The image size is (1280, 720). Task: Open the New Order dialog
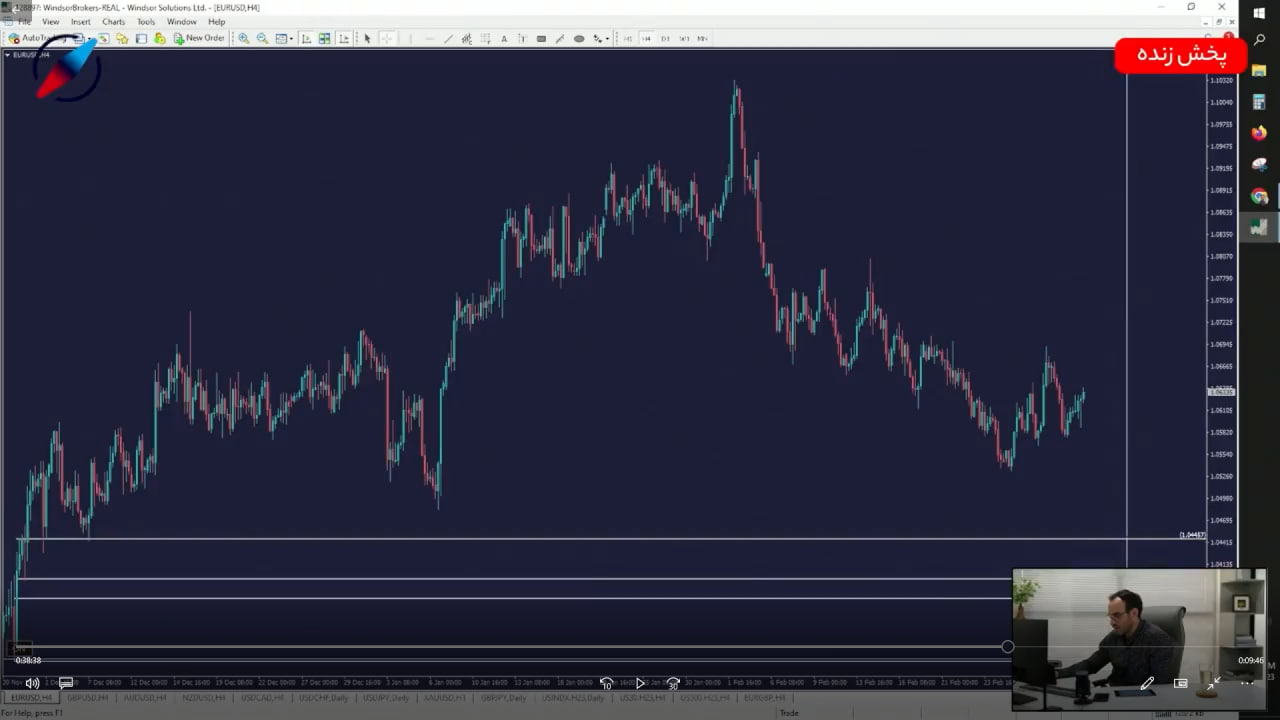coord(199,38)
